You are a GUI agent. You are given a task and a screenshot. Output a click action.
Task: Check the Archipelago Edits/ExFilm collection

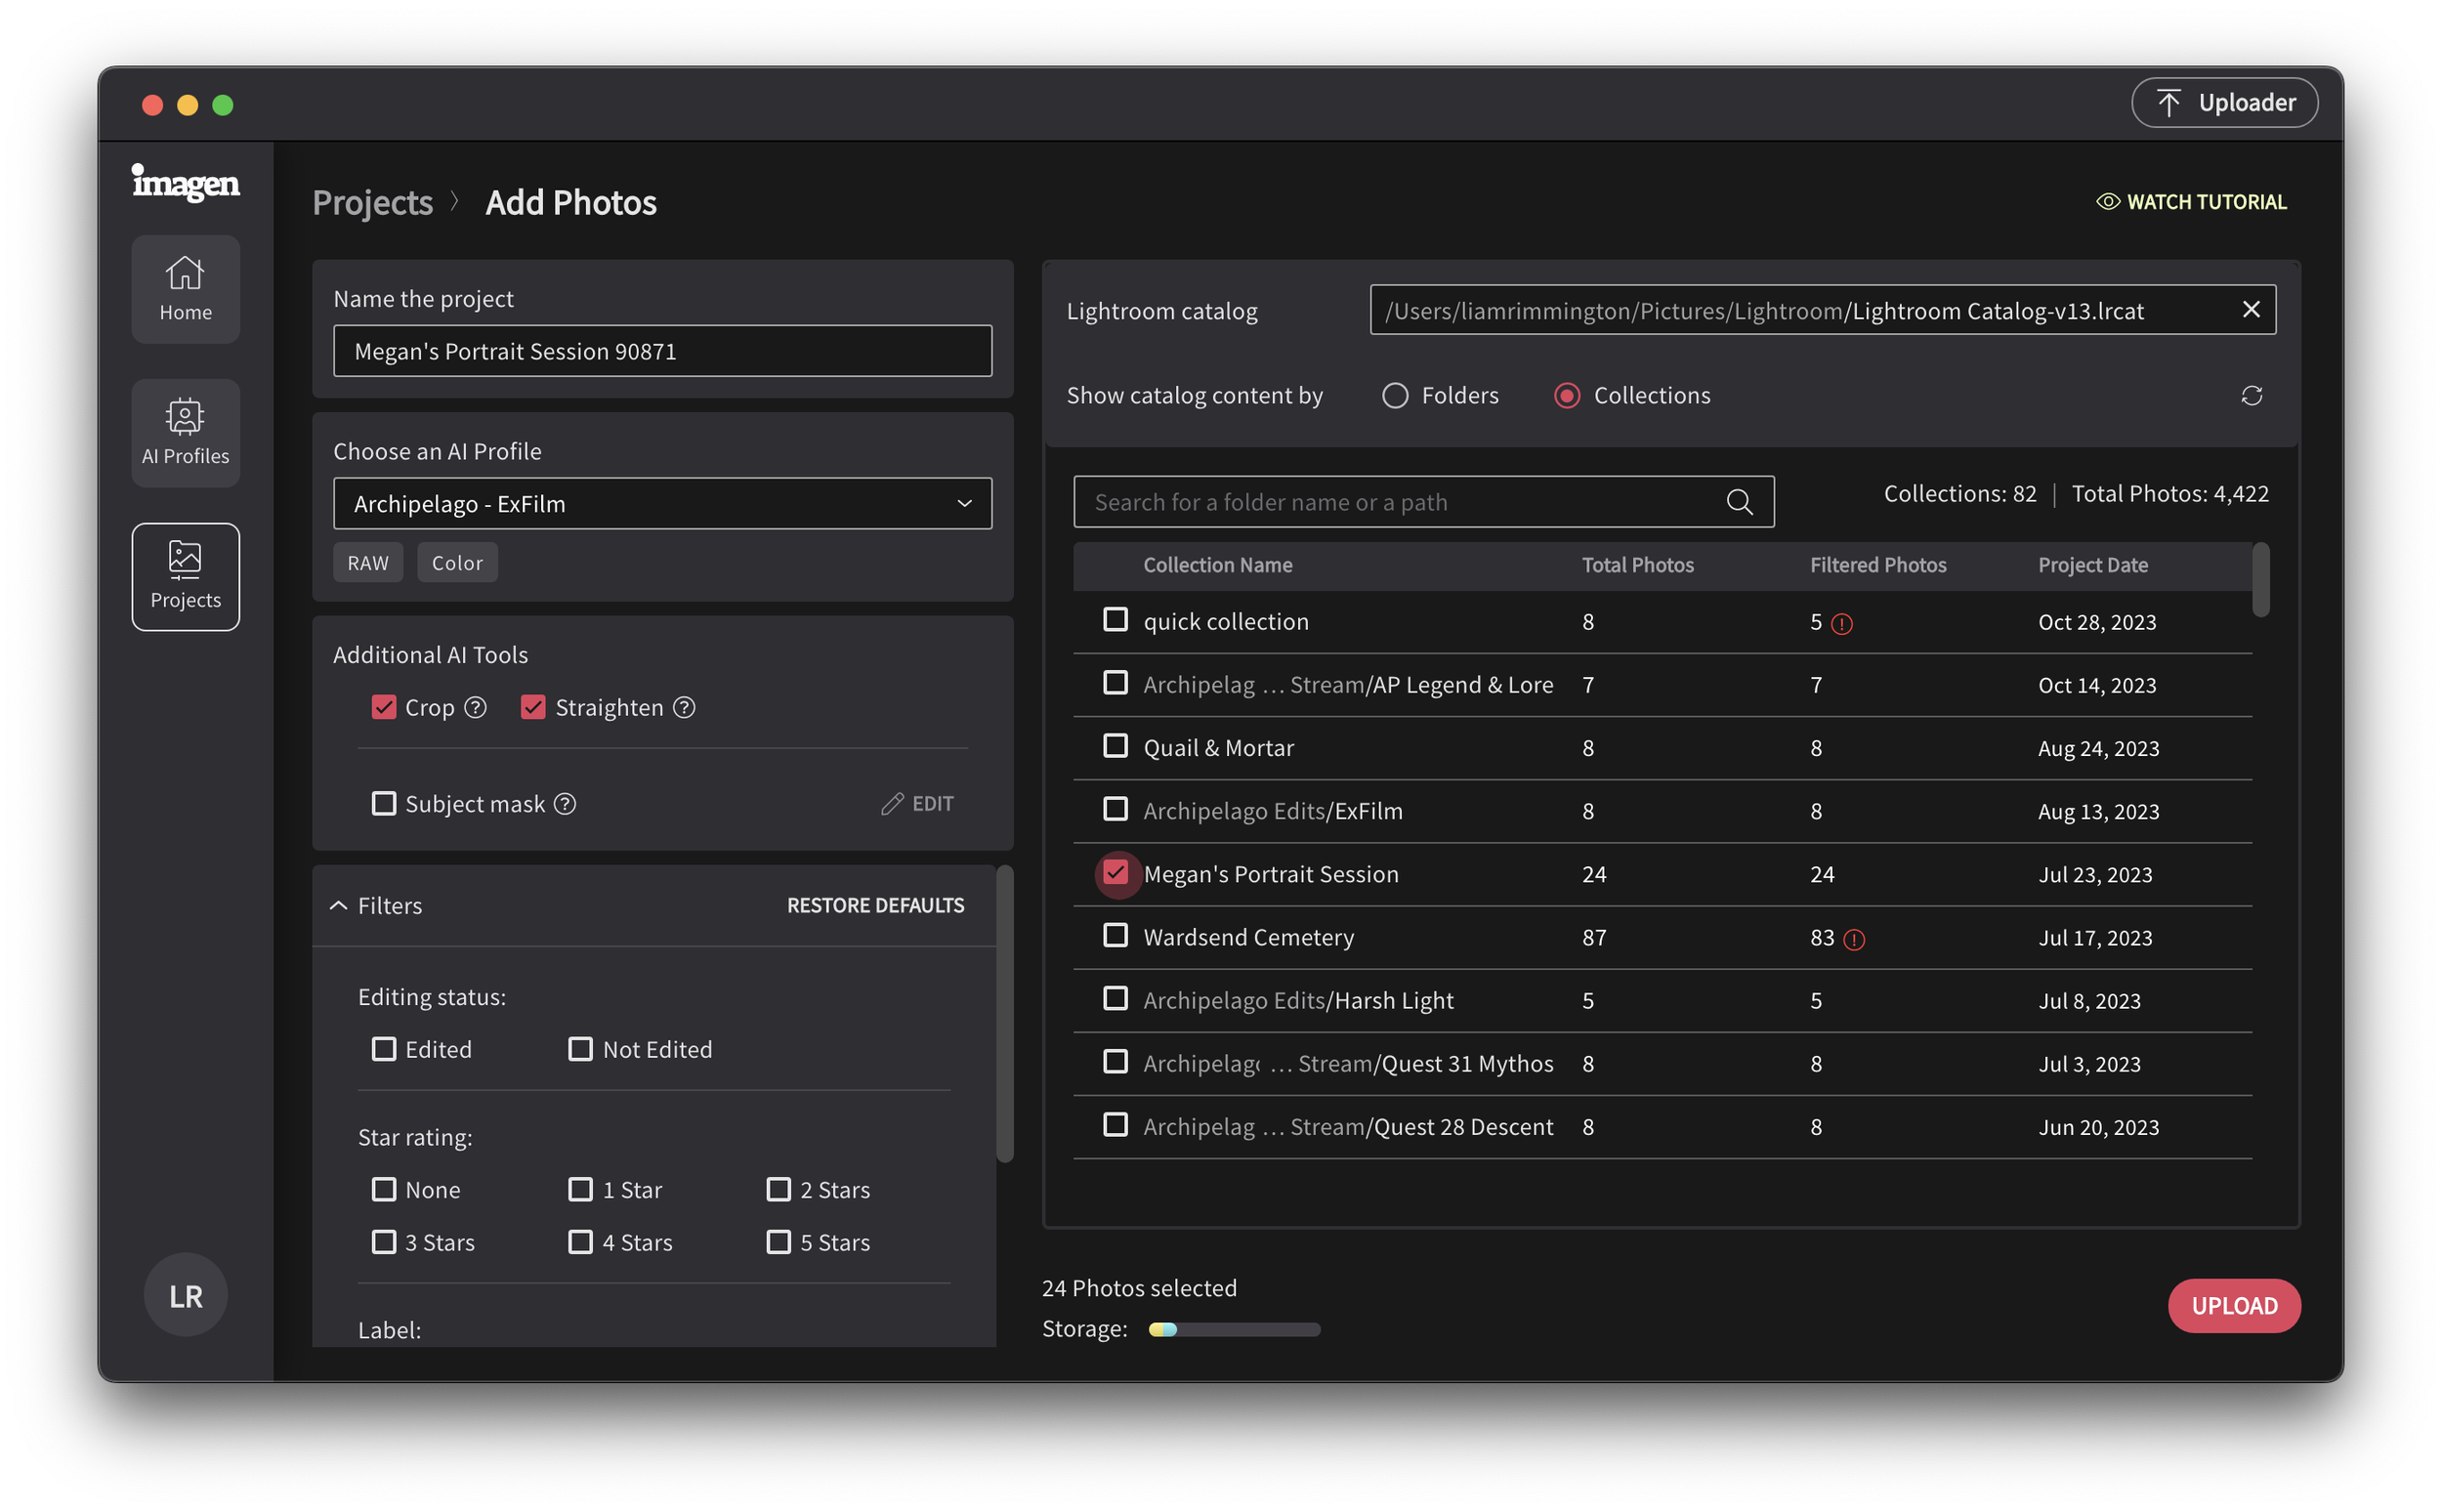pos(1115,810)
